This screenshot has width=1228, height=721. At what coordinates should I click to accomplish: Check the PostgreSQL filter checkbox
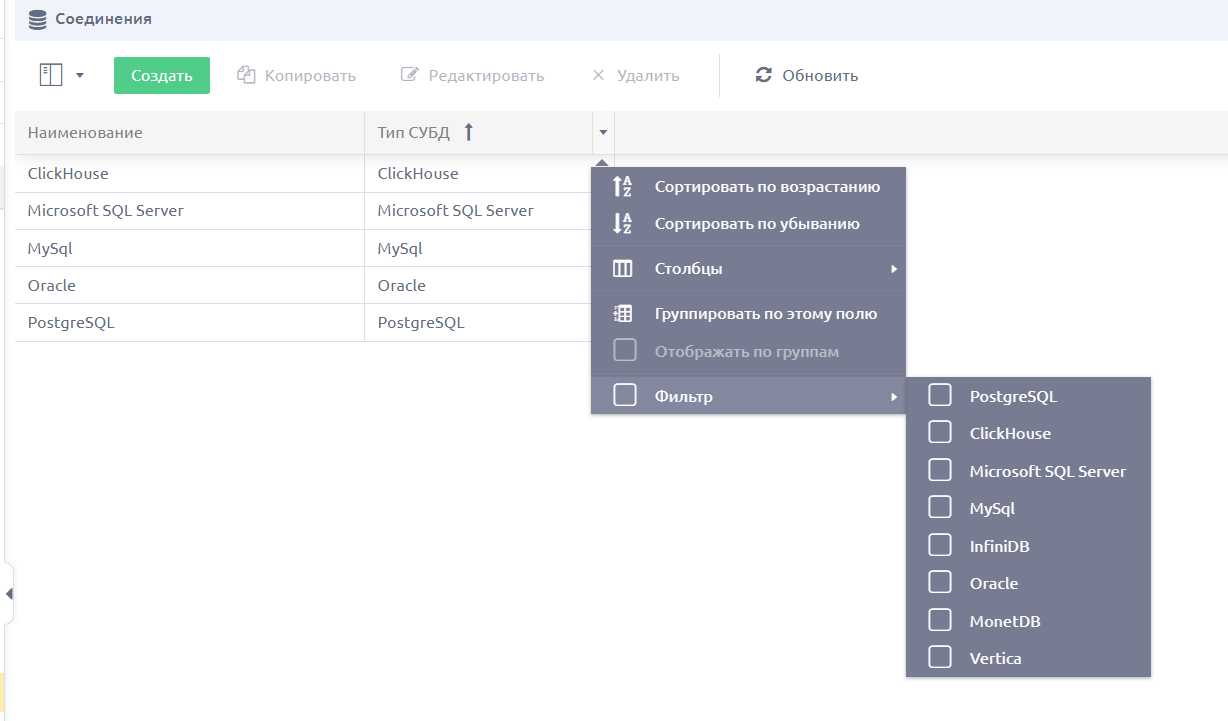coord(940,396)
